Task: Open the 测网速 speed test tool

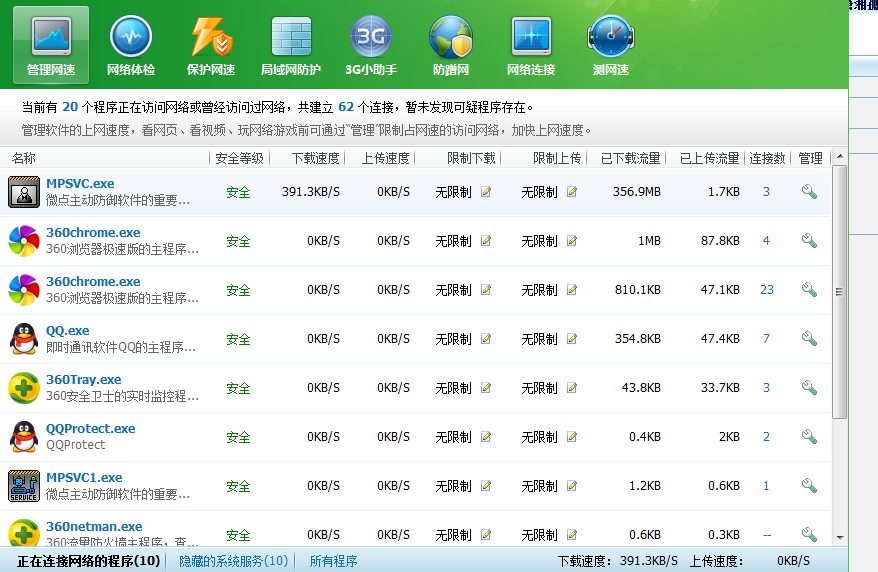Action: (x=611, y=45)
